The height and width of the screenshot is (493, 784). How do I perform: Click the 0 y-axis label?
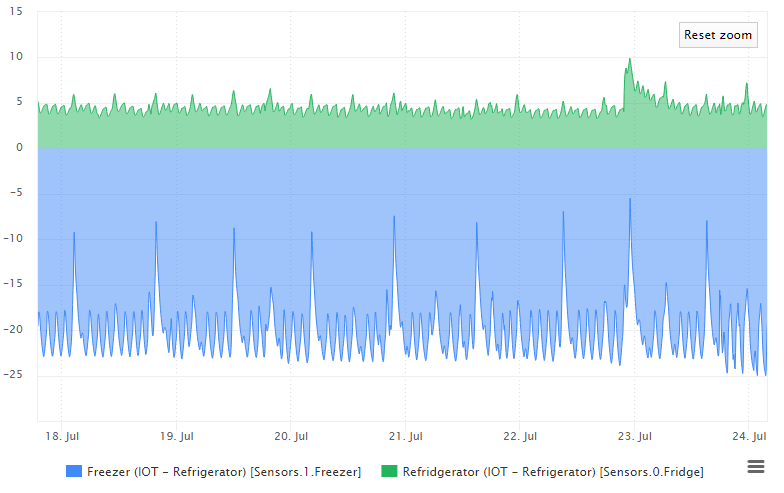tap(20, 148)
